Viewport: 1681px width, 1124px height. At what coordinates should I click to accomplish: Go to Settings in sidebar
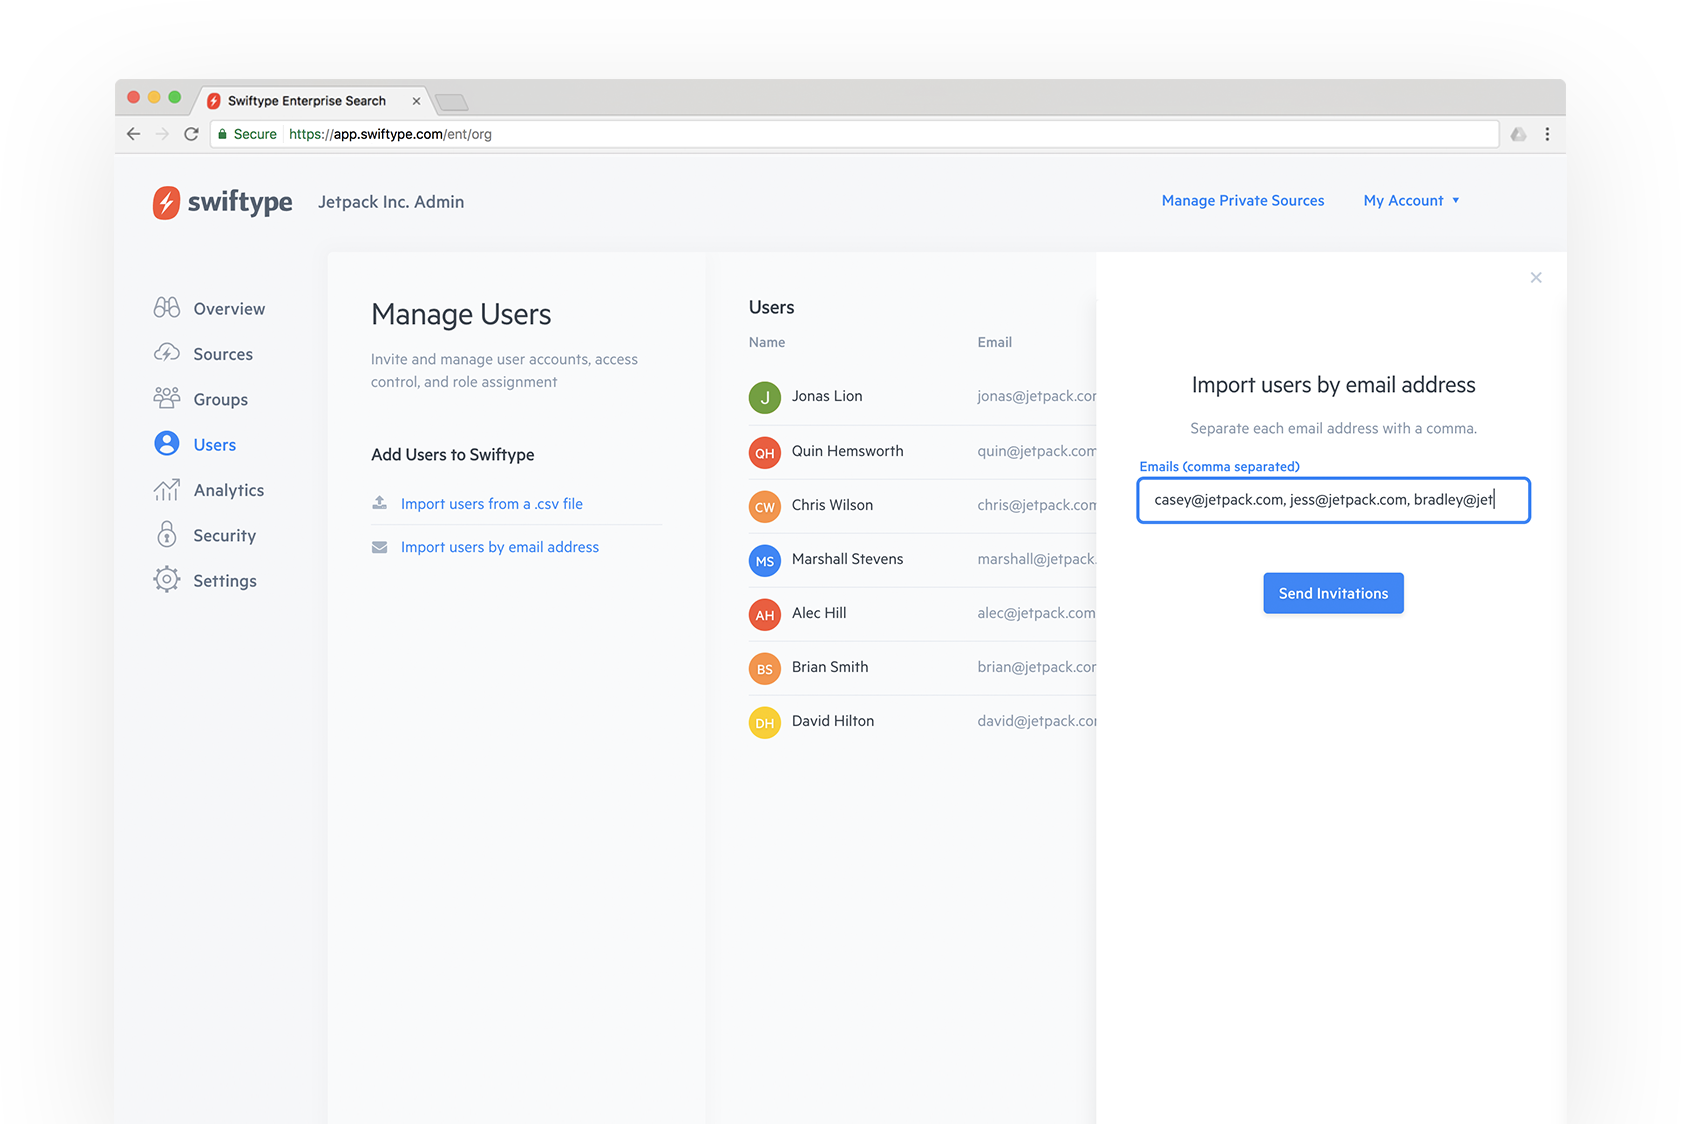225,581
